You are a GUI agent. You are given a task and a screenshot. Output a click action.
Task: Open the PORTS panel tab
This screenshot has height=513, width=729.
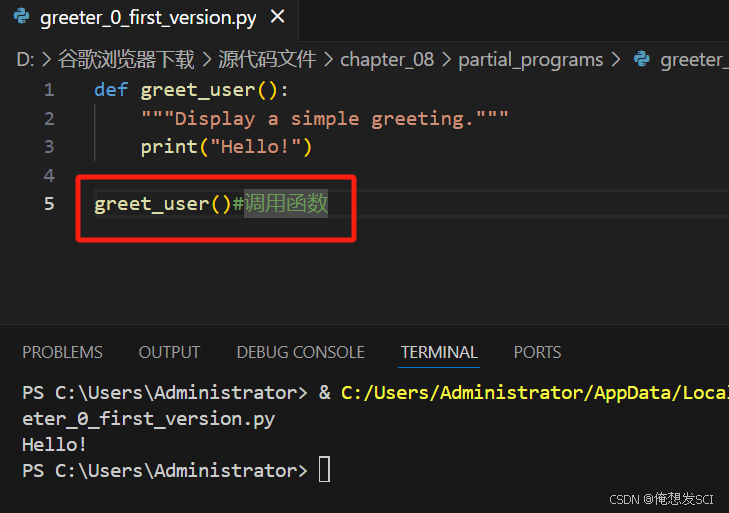537,353
